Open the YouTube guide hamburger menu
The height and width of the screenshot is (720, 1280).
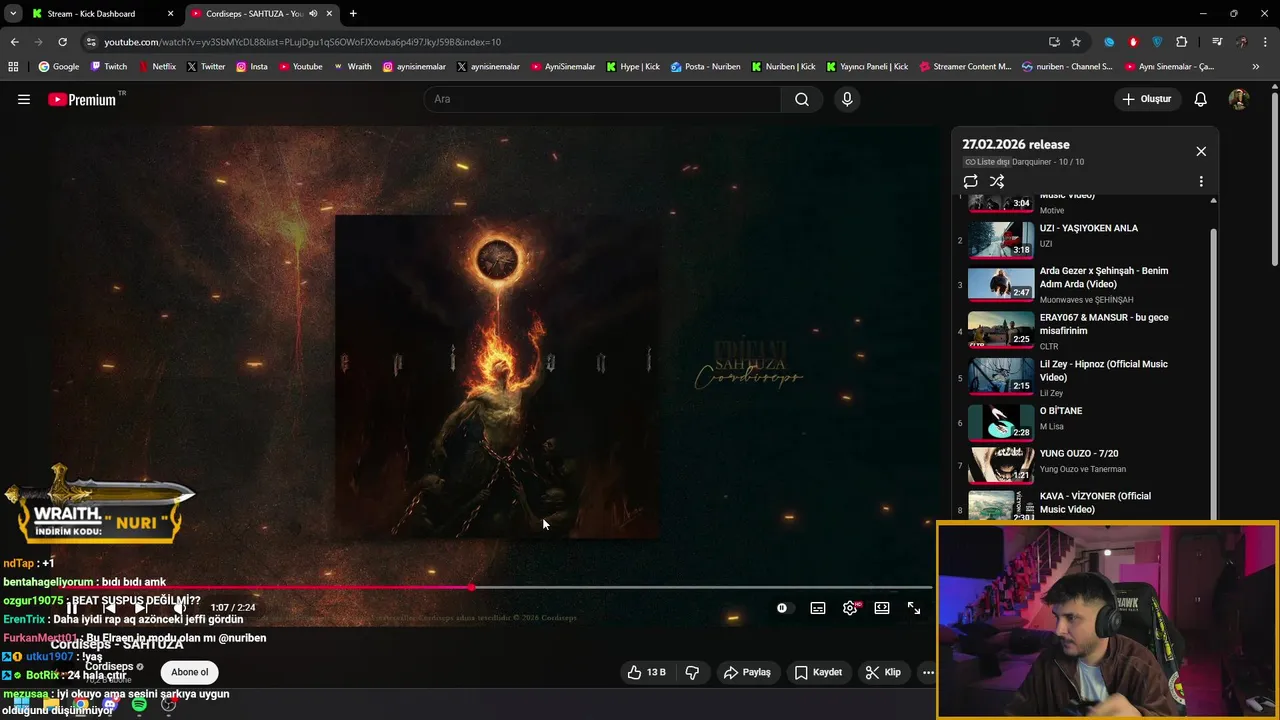(x=24, y=99)
